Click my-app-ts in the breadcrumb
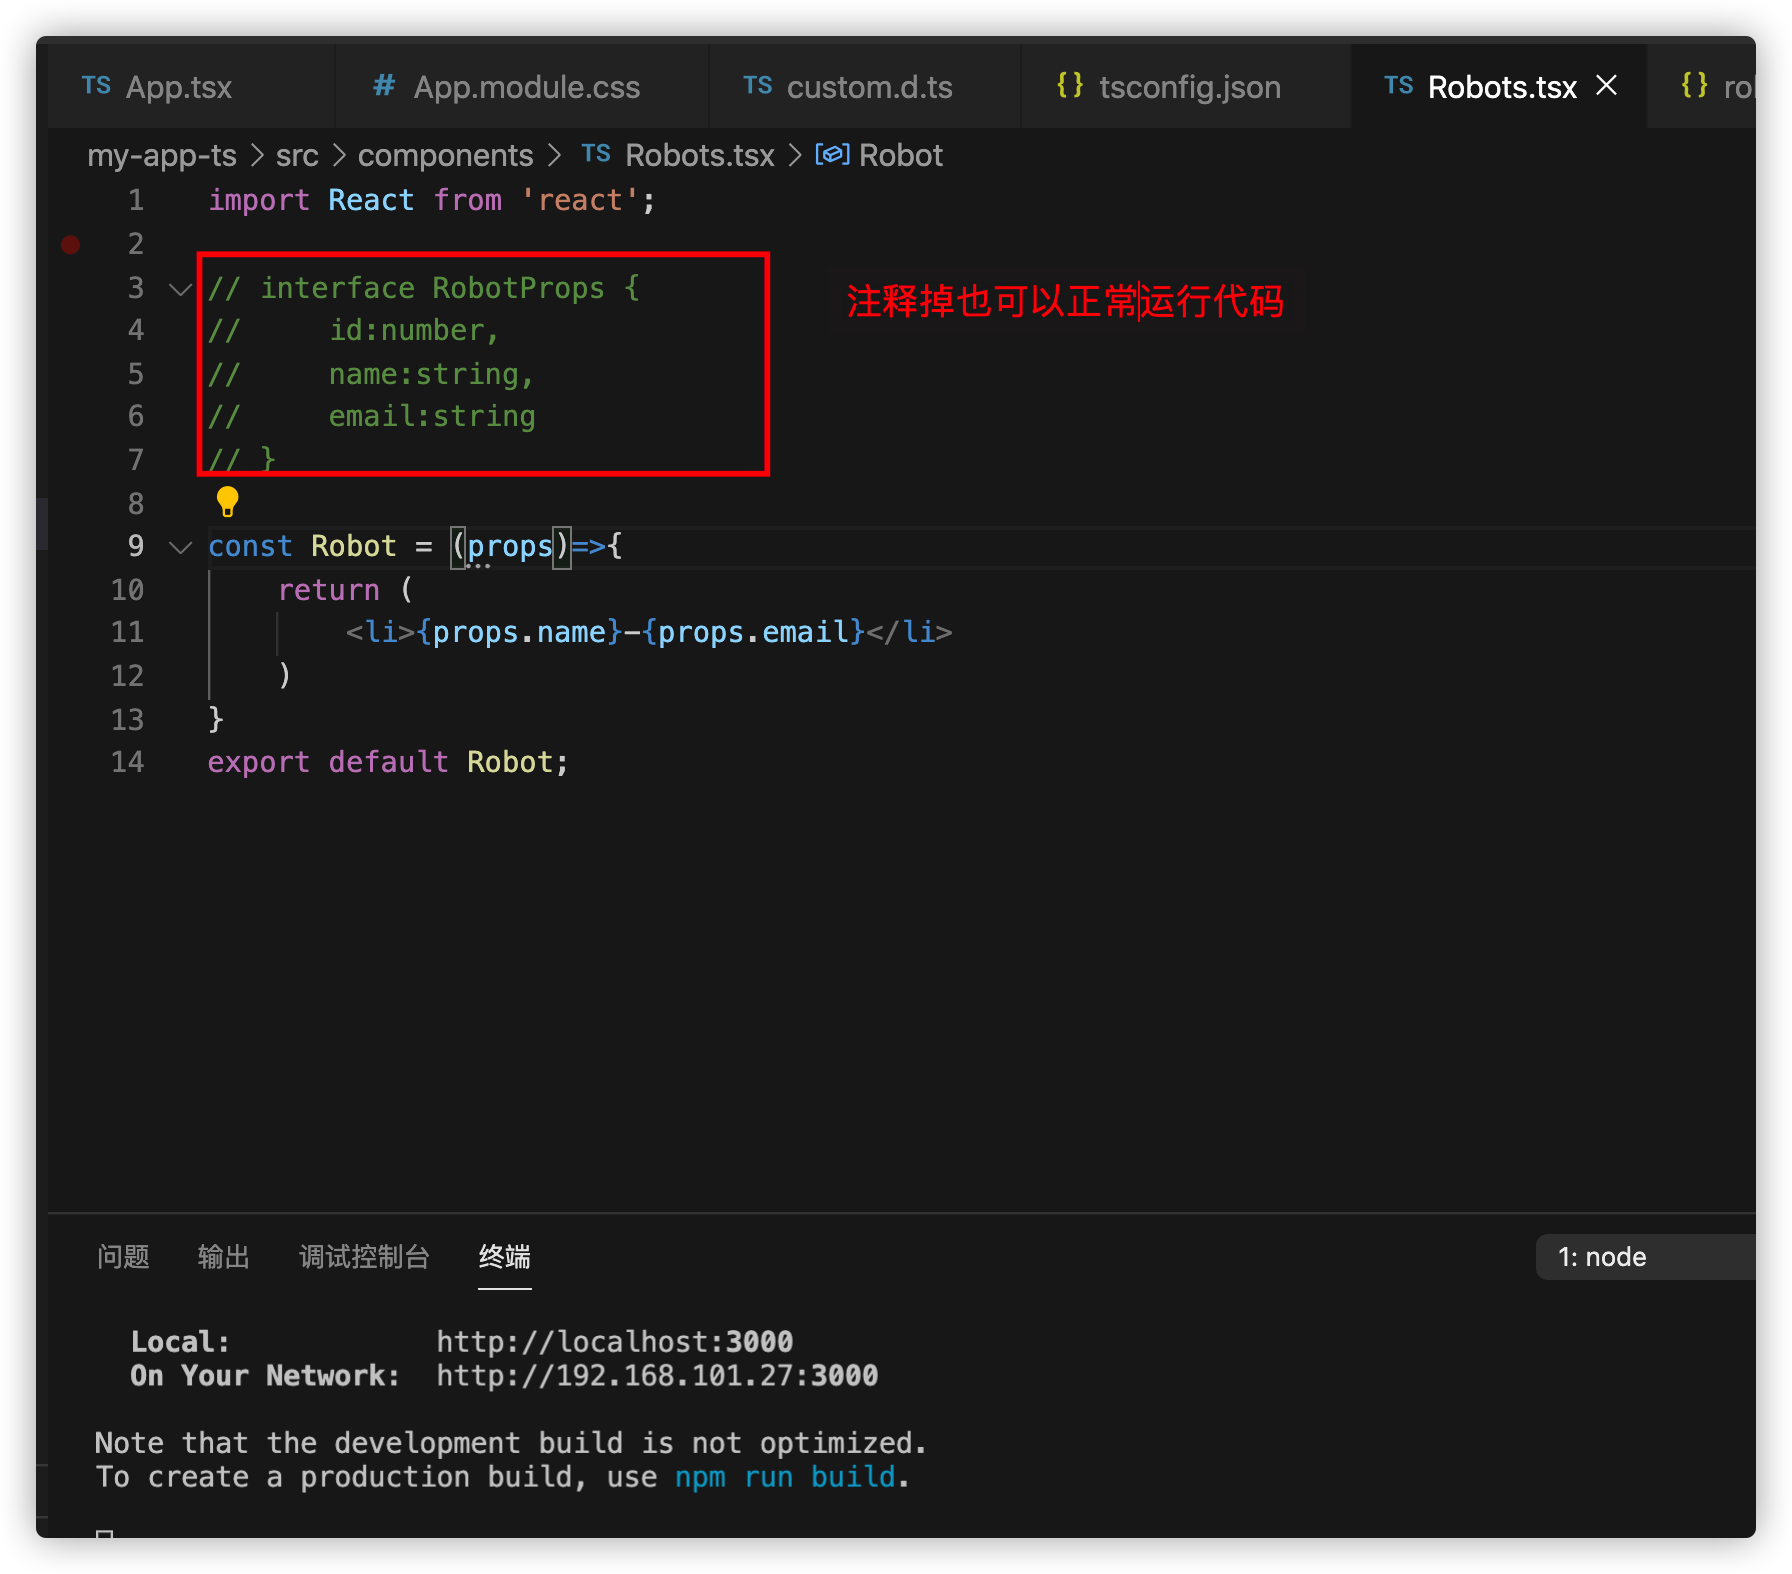1792x1574 pixels. point(162,156)
